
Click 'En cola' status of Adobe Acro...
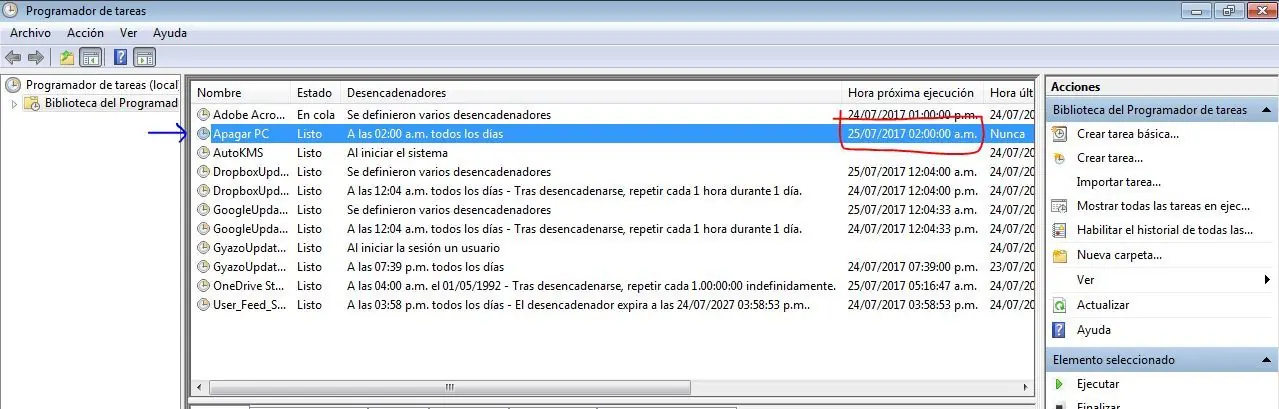click(x=316, y=115)
